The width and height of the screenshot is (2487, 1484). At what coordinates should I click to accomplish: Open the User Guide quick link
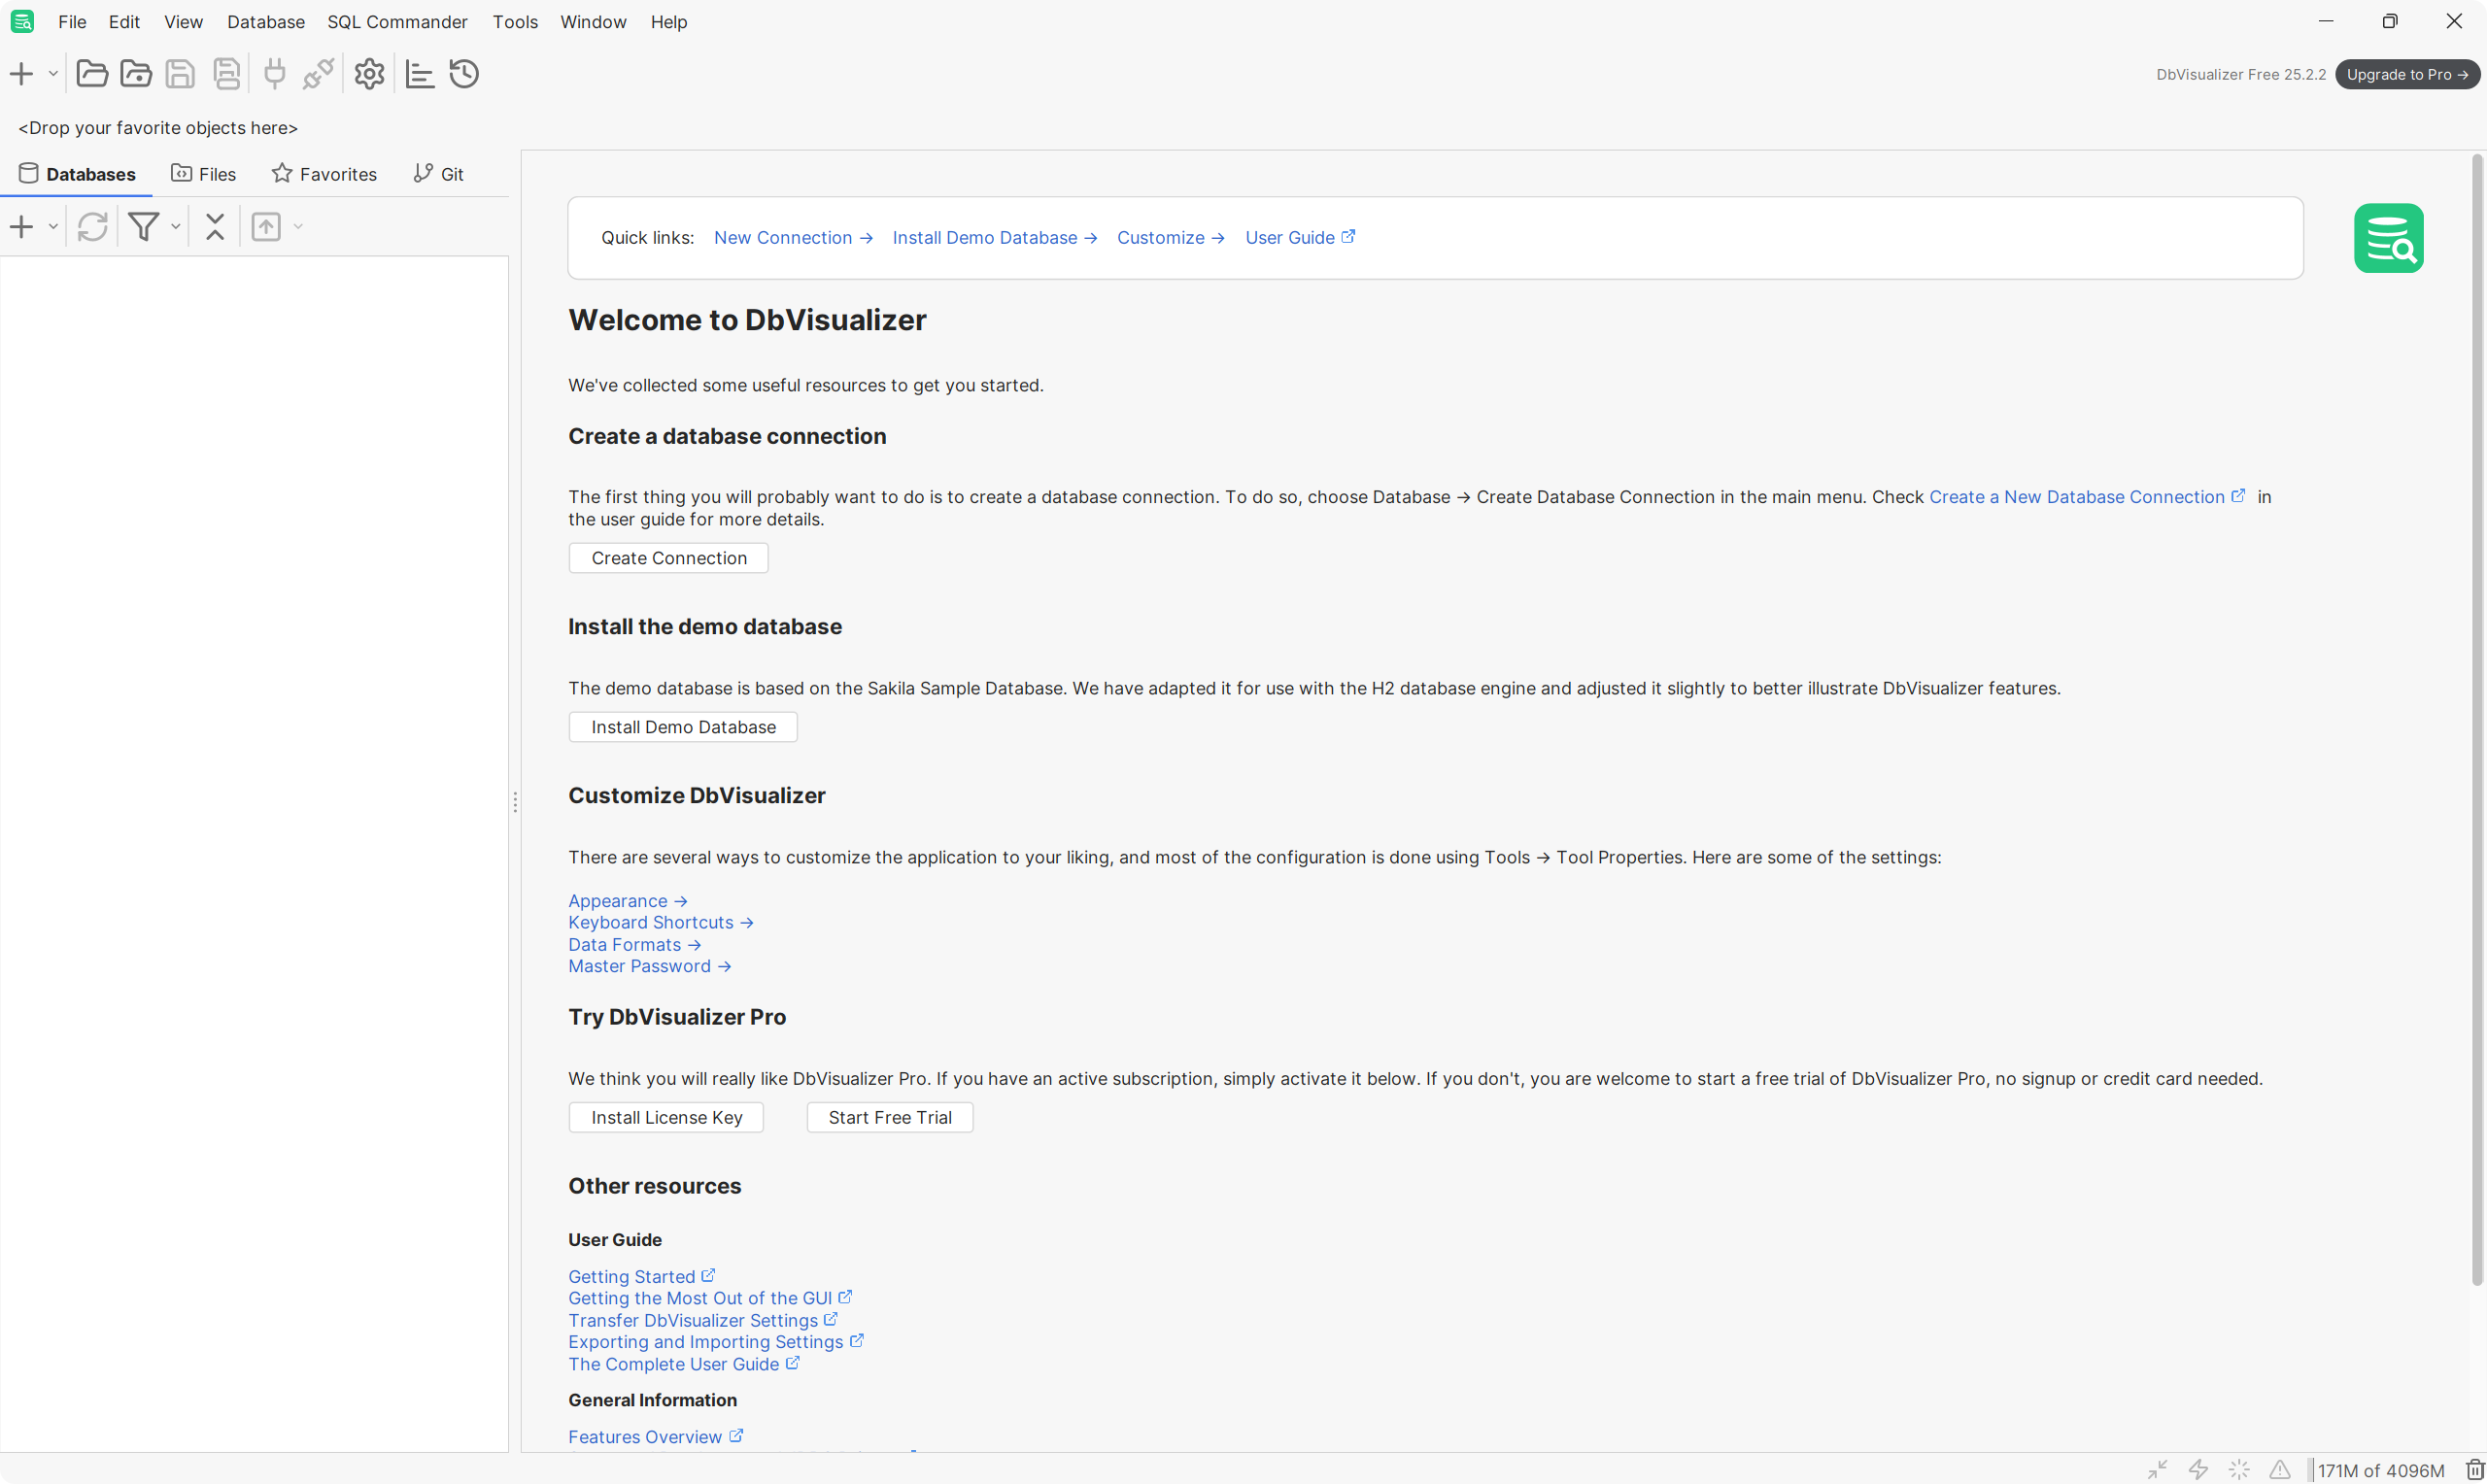click(1300, 238)
